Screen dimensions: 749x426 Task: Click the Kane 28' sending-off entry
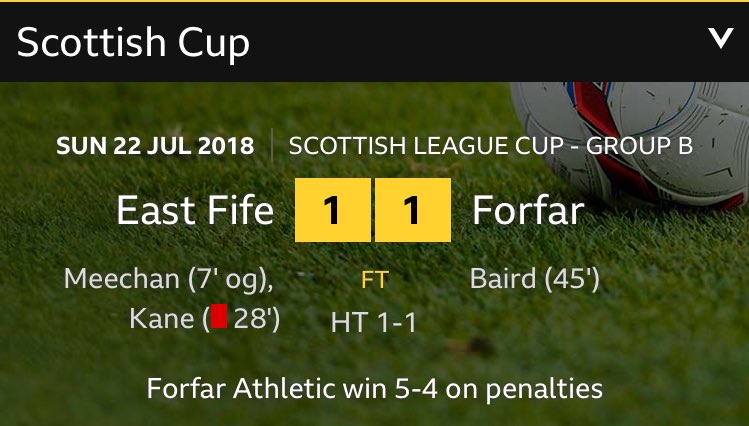(x=204, y=318)
